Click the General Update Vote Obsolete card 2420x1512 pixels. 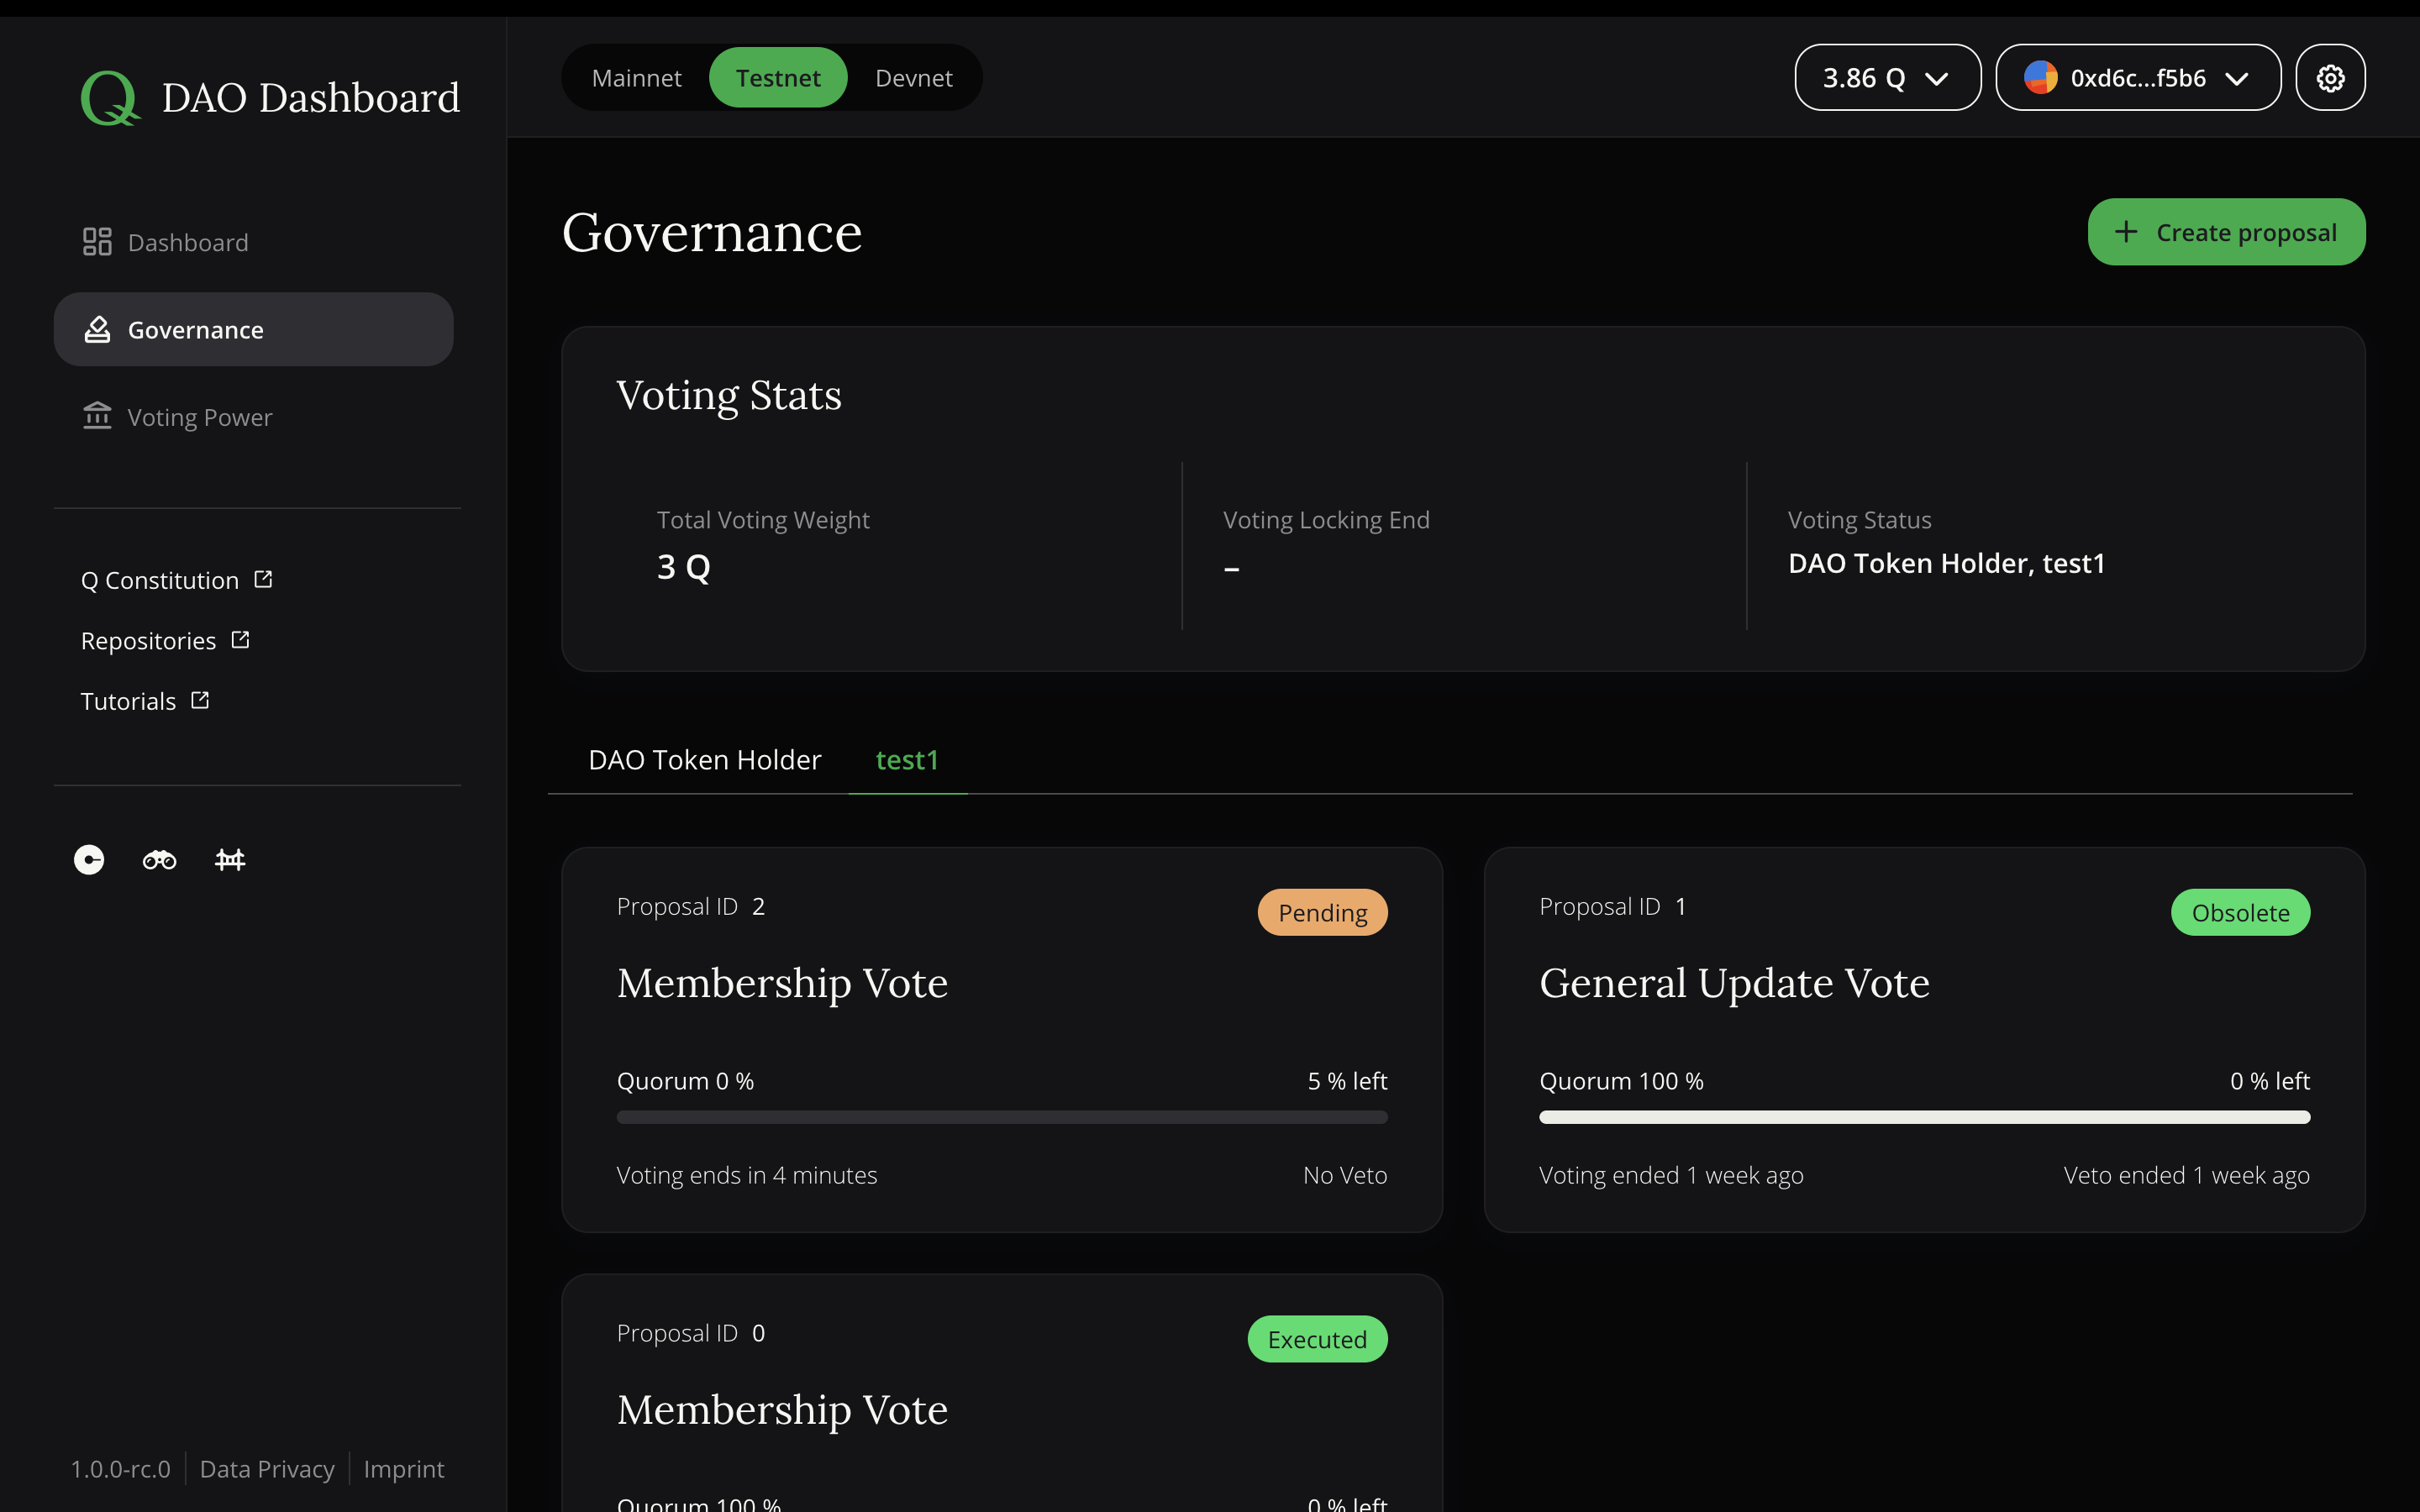click(1923, 1038)
